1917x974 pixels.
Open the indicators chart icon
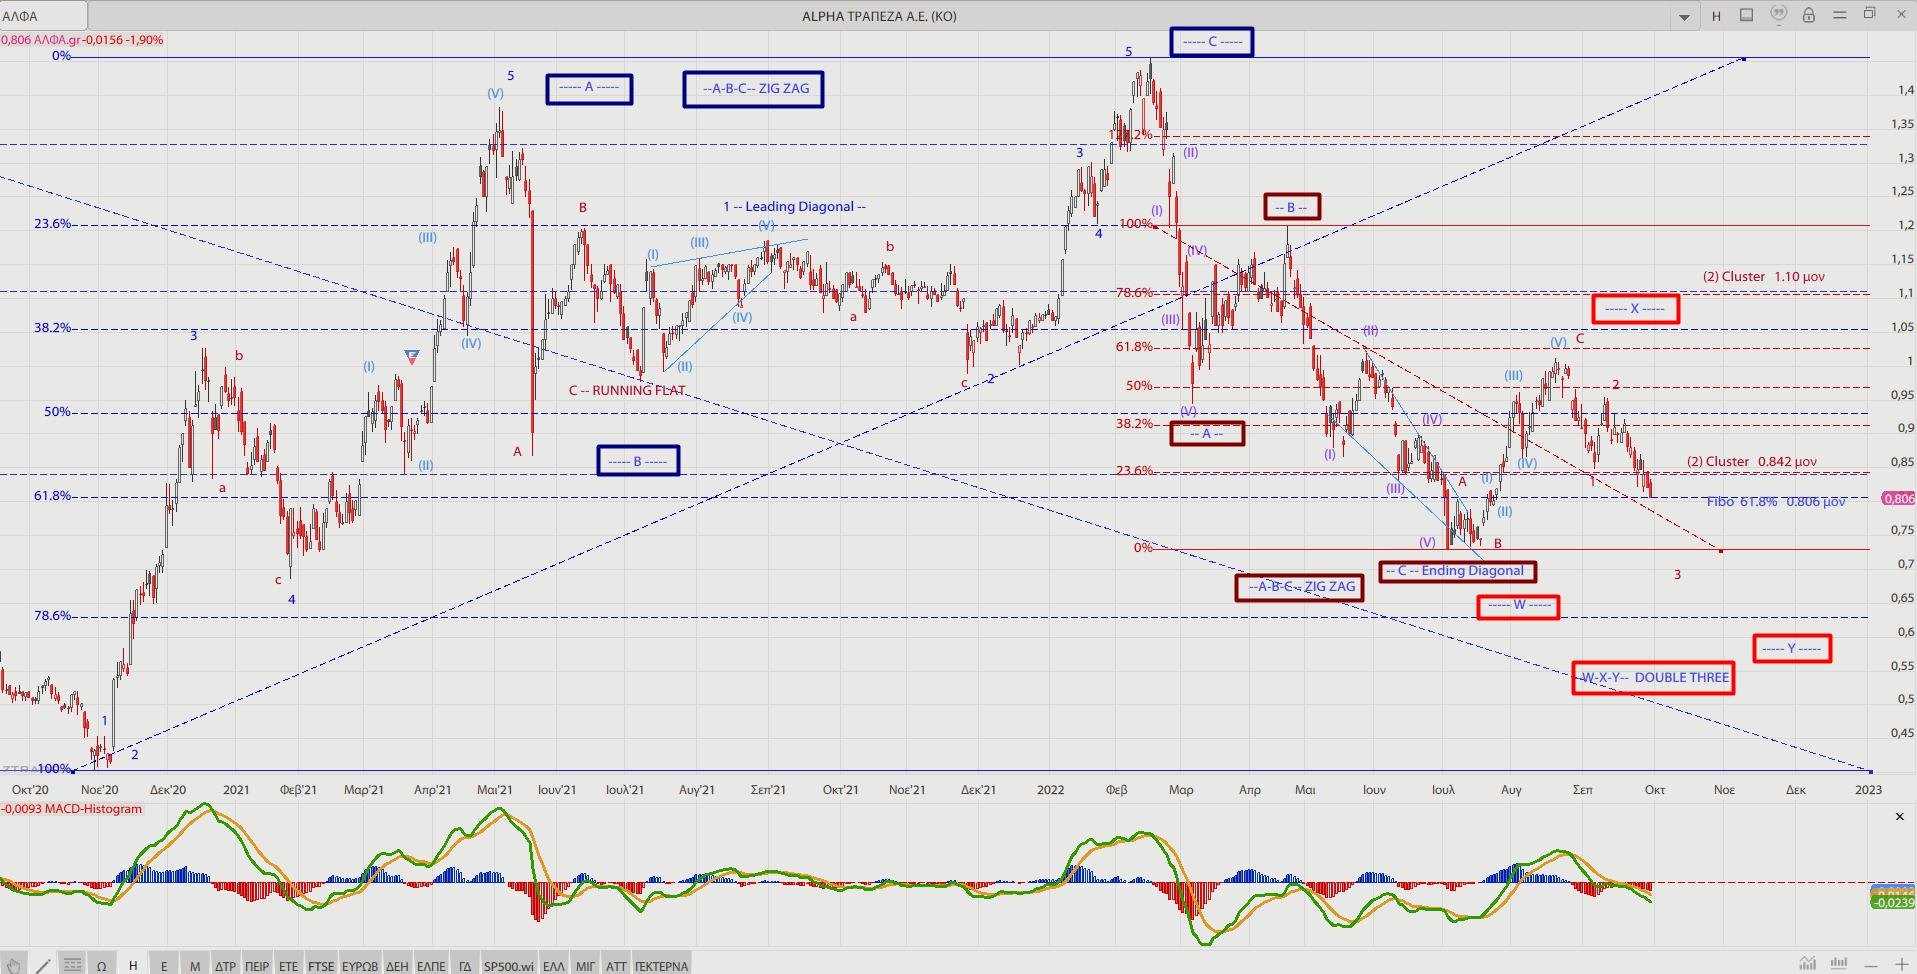tap(1807, 963)
